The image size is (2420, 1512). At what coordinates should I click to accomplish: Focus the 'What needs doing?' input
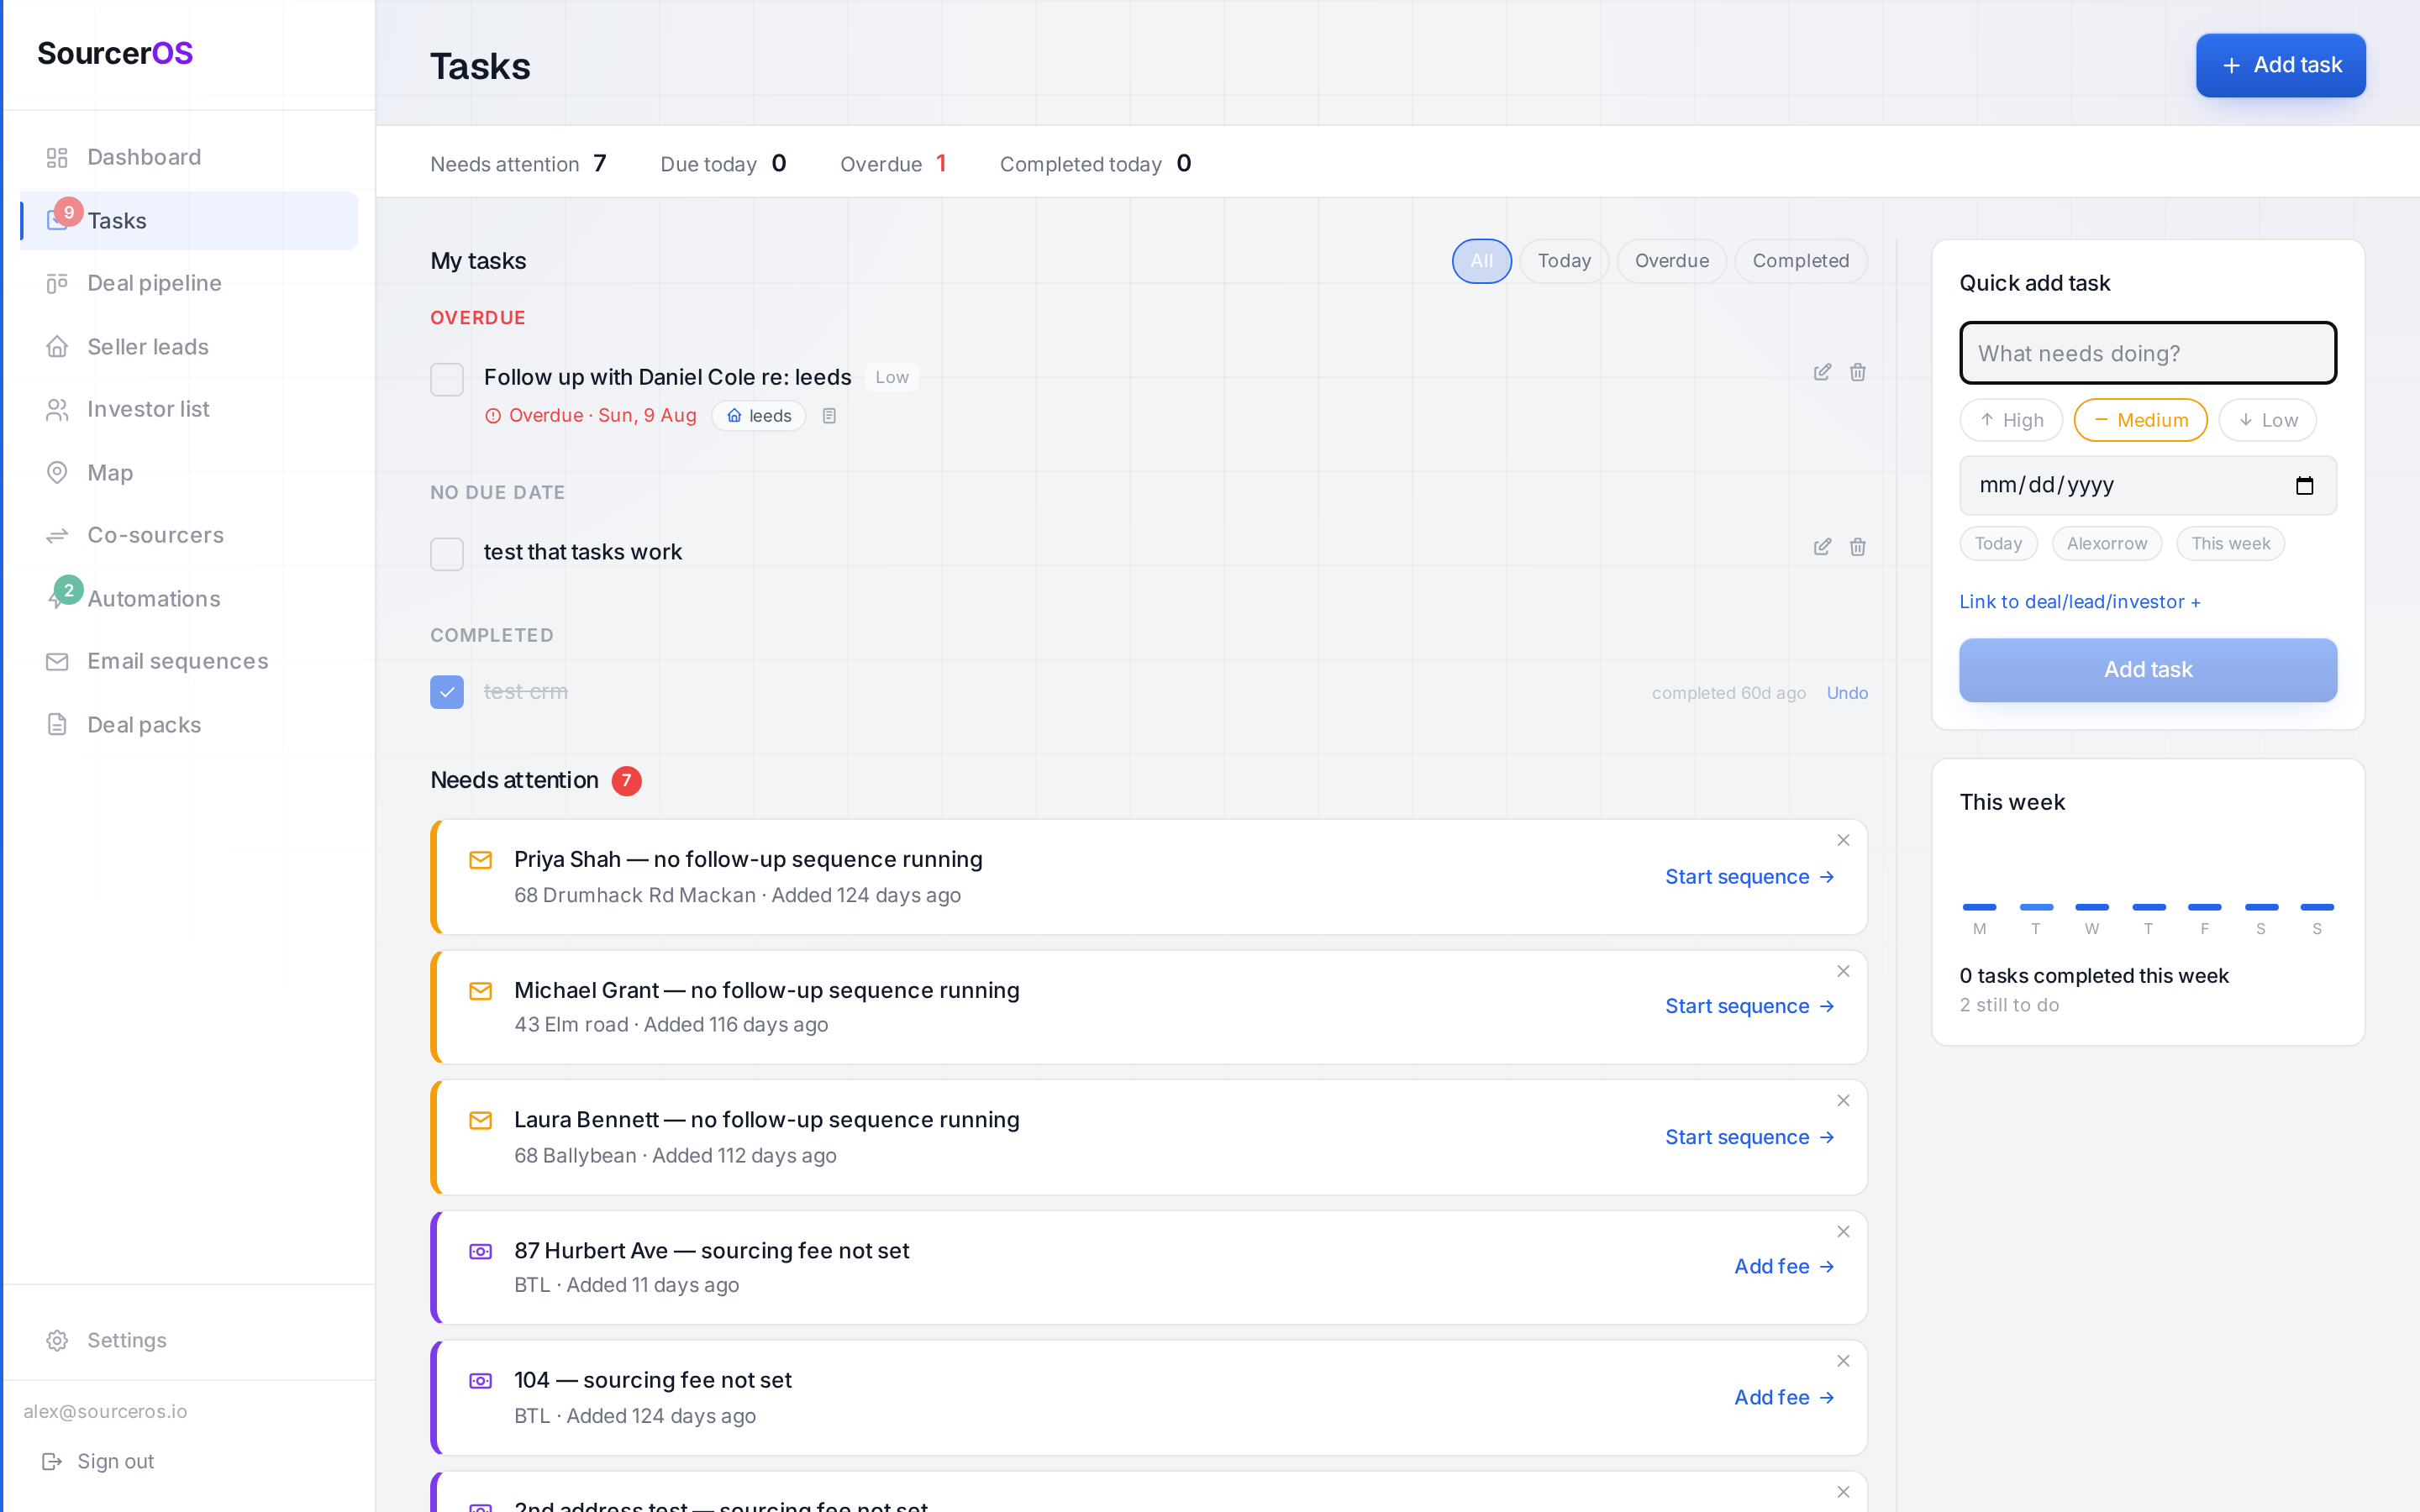(x=2148, y=353)
